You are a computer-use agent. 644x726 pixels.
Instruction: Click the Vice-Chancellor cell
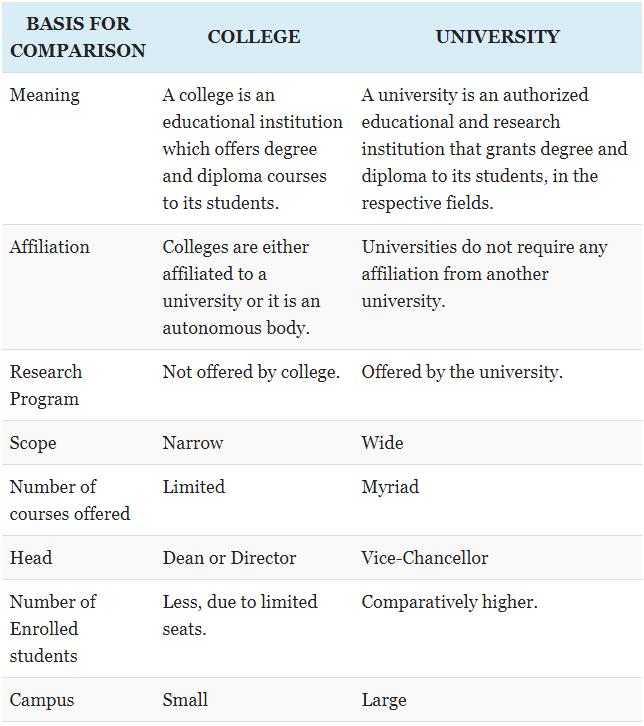tap(425, 558)
